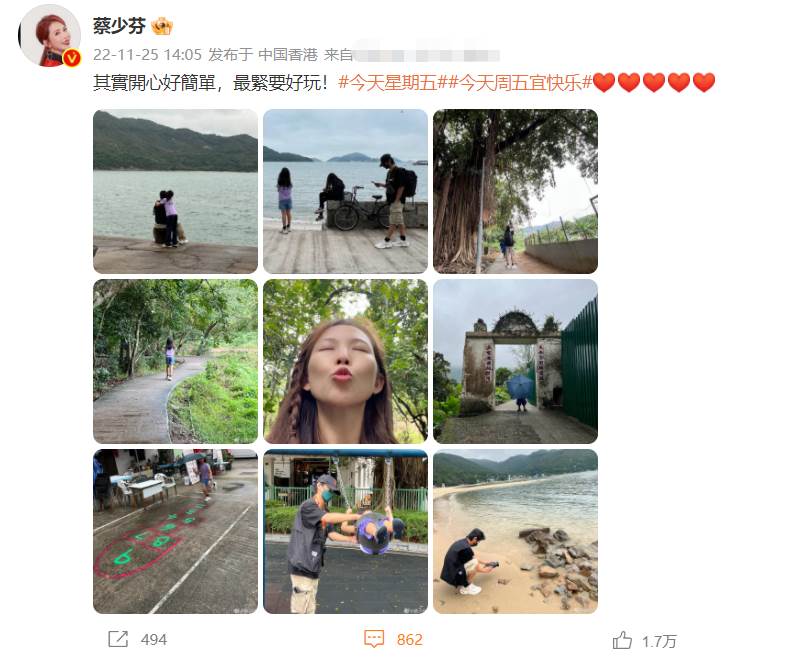The height and width of the screenshot is (659, 785).
Task: Like the post with thumbs-up icon
Action: click(622, 640)
